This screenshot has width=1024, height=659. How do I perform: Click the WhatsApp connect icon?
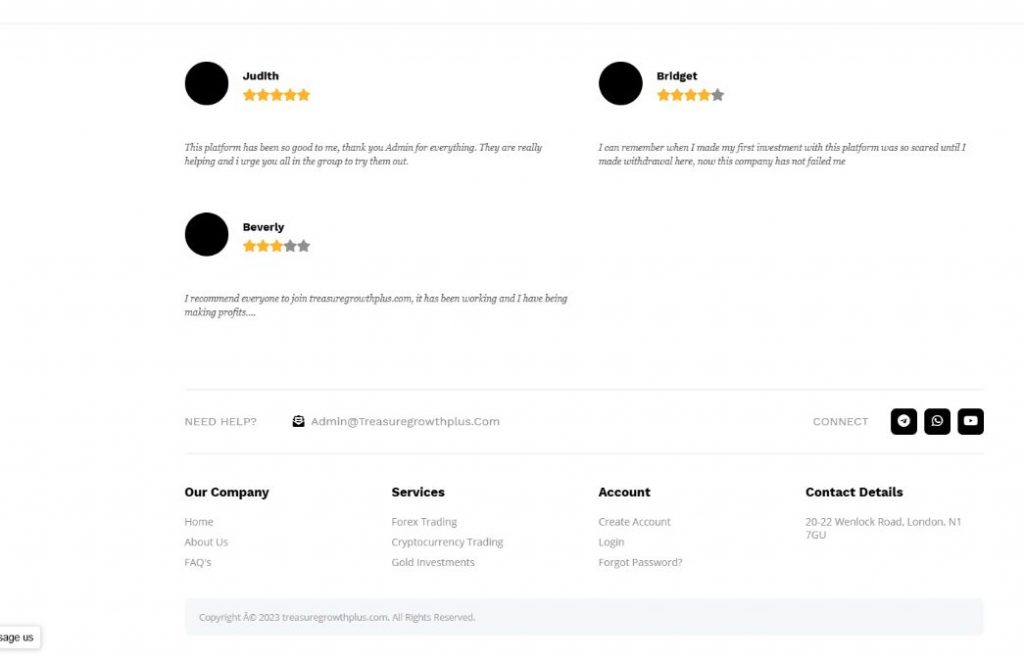pos(937,421)
